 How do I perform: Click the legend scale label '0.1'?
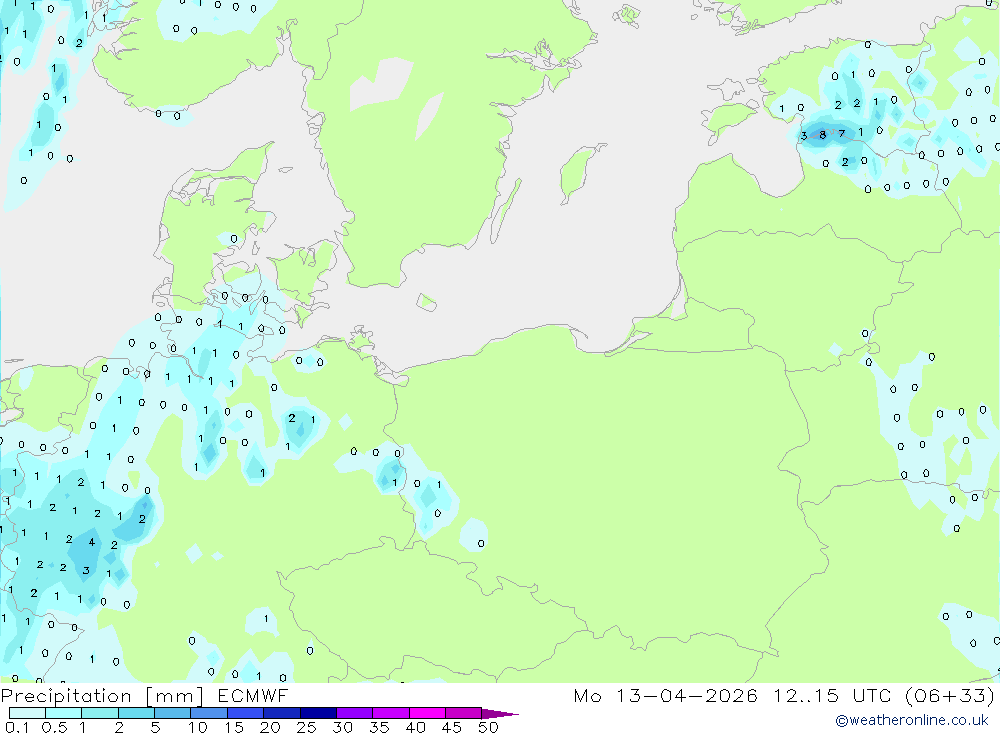pyautogui.click(x=17, y=727)
